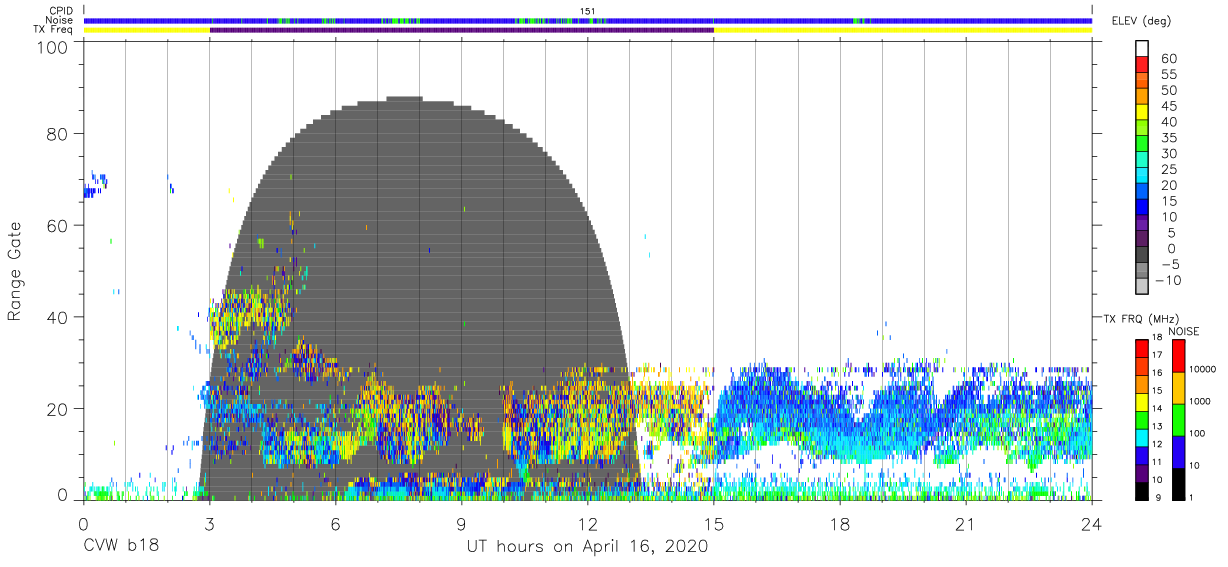Click the 'ELEV (deg)' colorbar title

[x=1141, y=21]
